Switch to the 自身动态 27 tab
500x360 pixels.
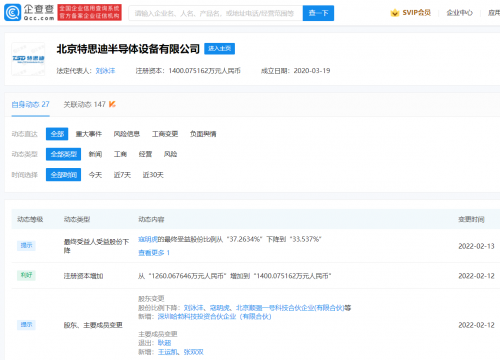click(x=30, y=104)
